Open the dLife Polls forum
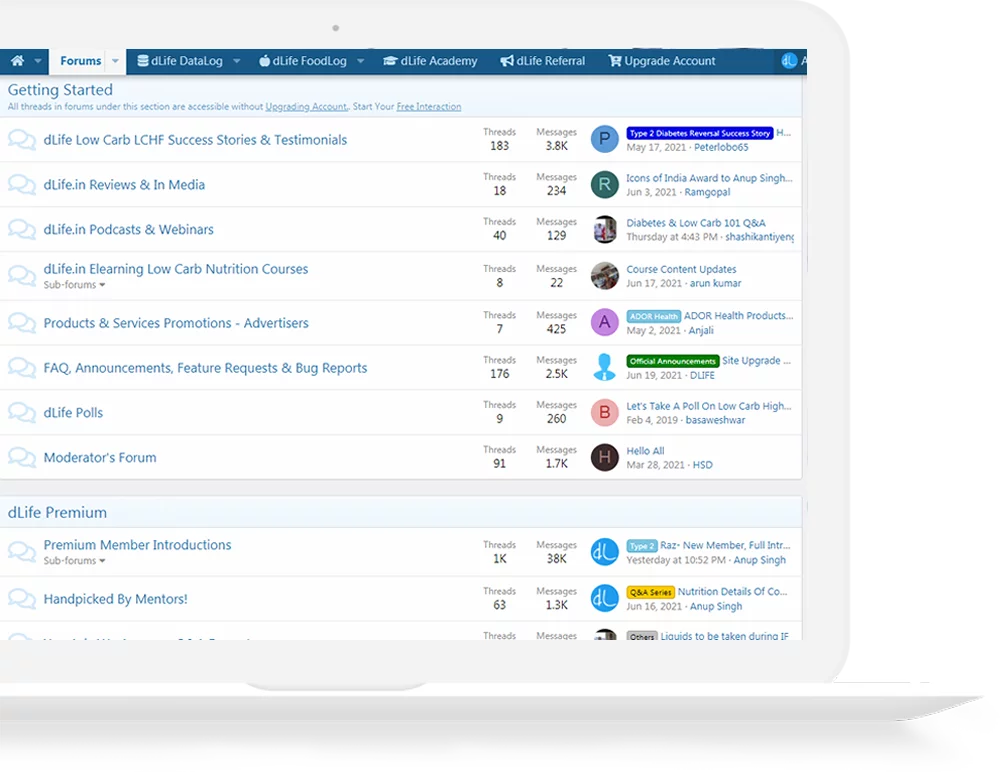The width and height of the screenshot is (1000, 772). [73, 412]
